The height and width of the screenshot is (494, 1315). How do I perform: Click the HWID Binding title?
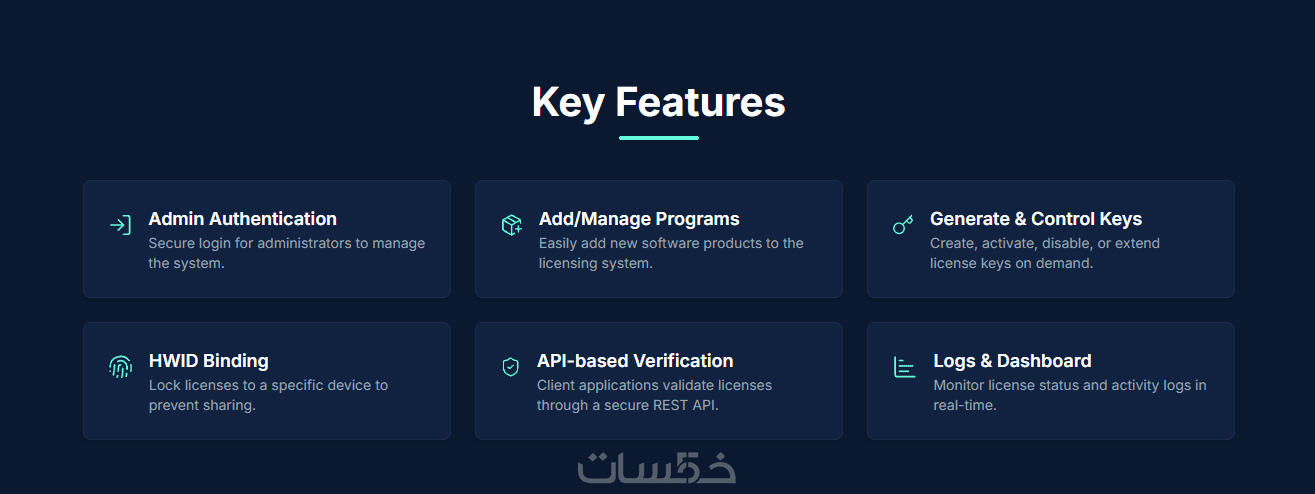pos(208,361)
